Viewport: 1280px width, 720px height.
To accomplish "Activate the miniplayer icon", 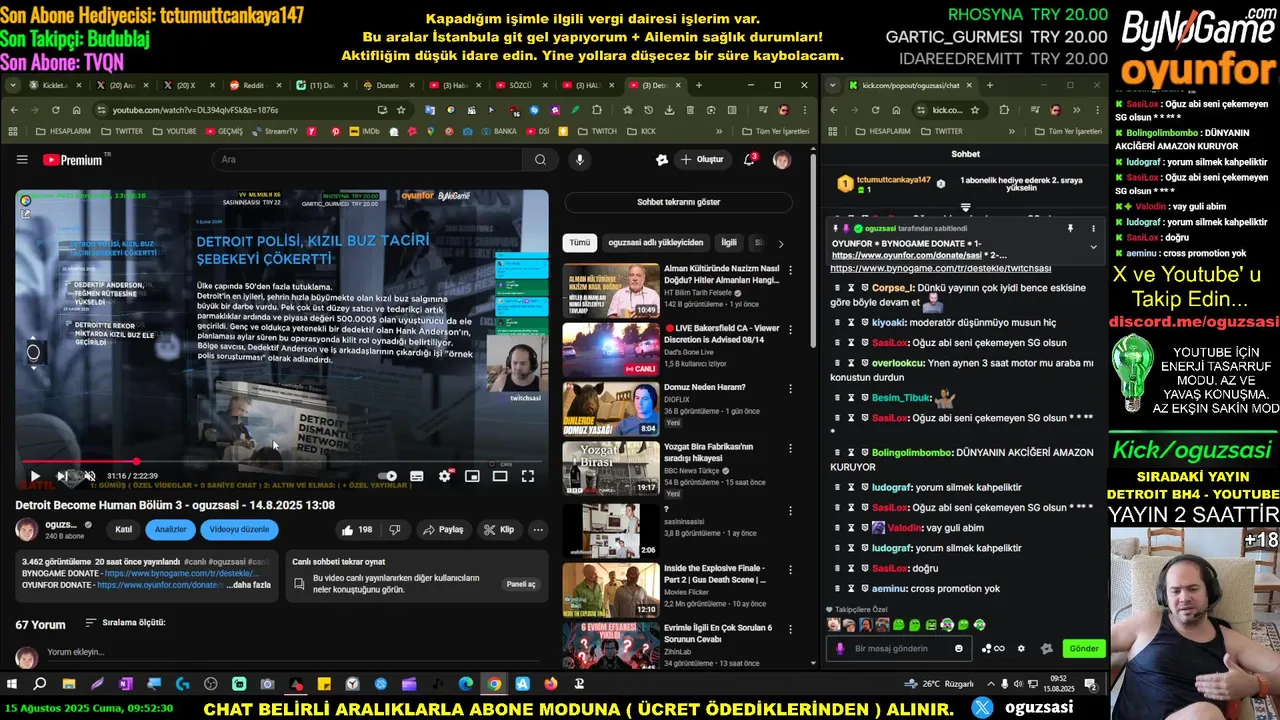I will [x=472, y=476].
